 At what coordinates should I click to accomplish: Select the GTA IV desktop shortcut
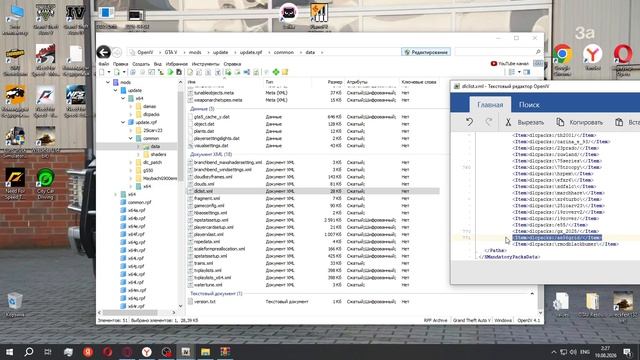pyautogui.click(x=76, y=19)
